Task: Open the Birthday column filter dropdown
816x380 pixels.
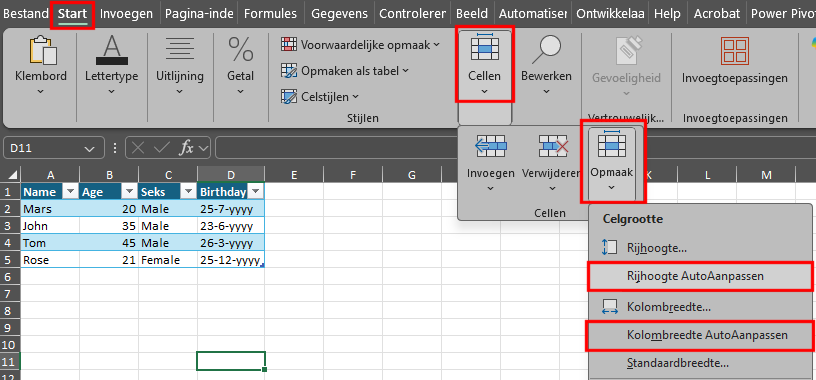Action: pyautogui.click(x=255, y=192)
